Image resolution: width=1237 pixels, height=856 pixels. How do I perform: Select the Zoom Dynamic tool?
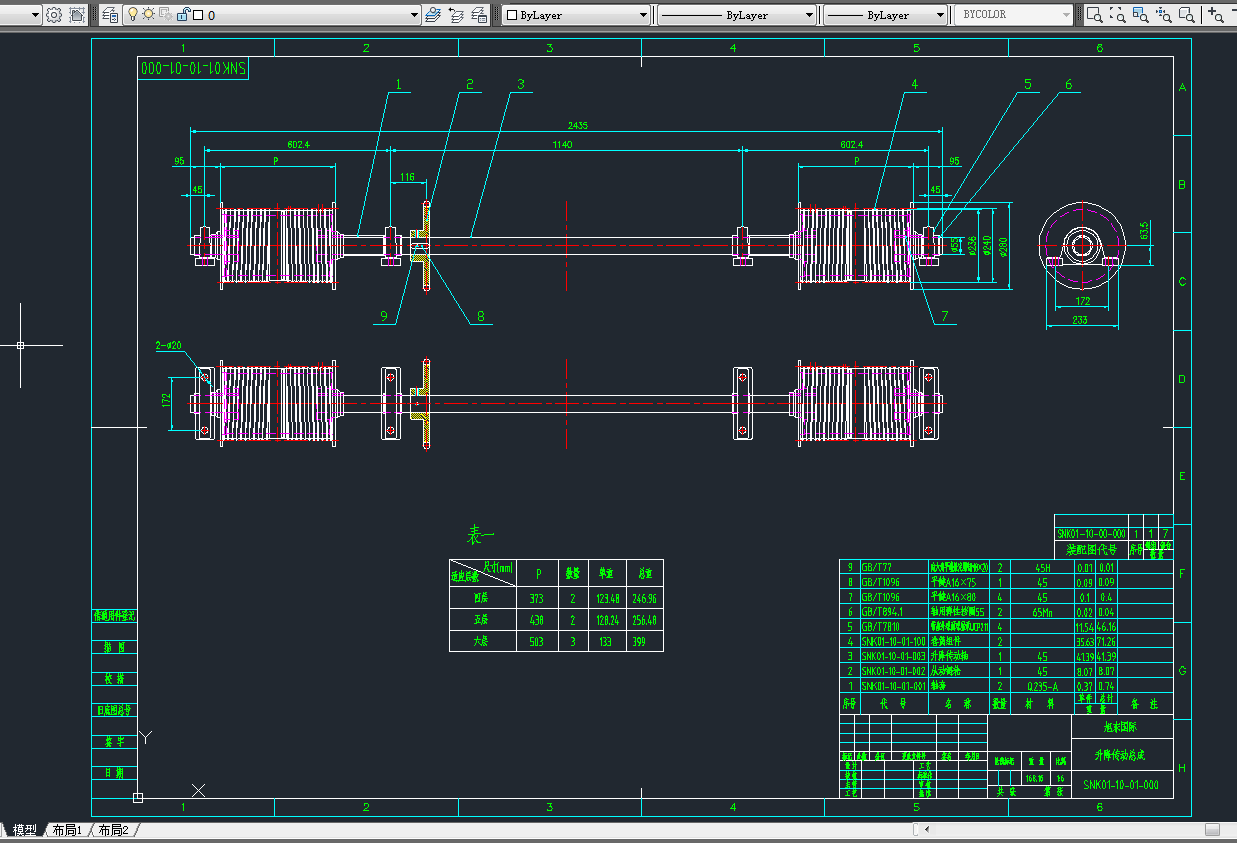coord(1118,15)
